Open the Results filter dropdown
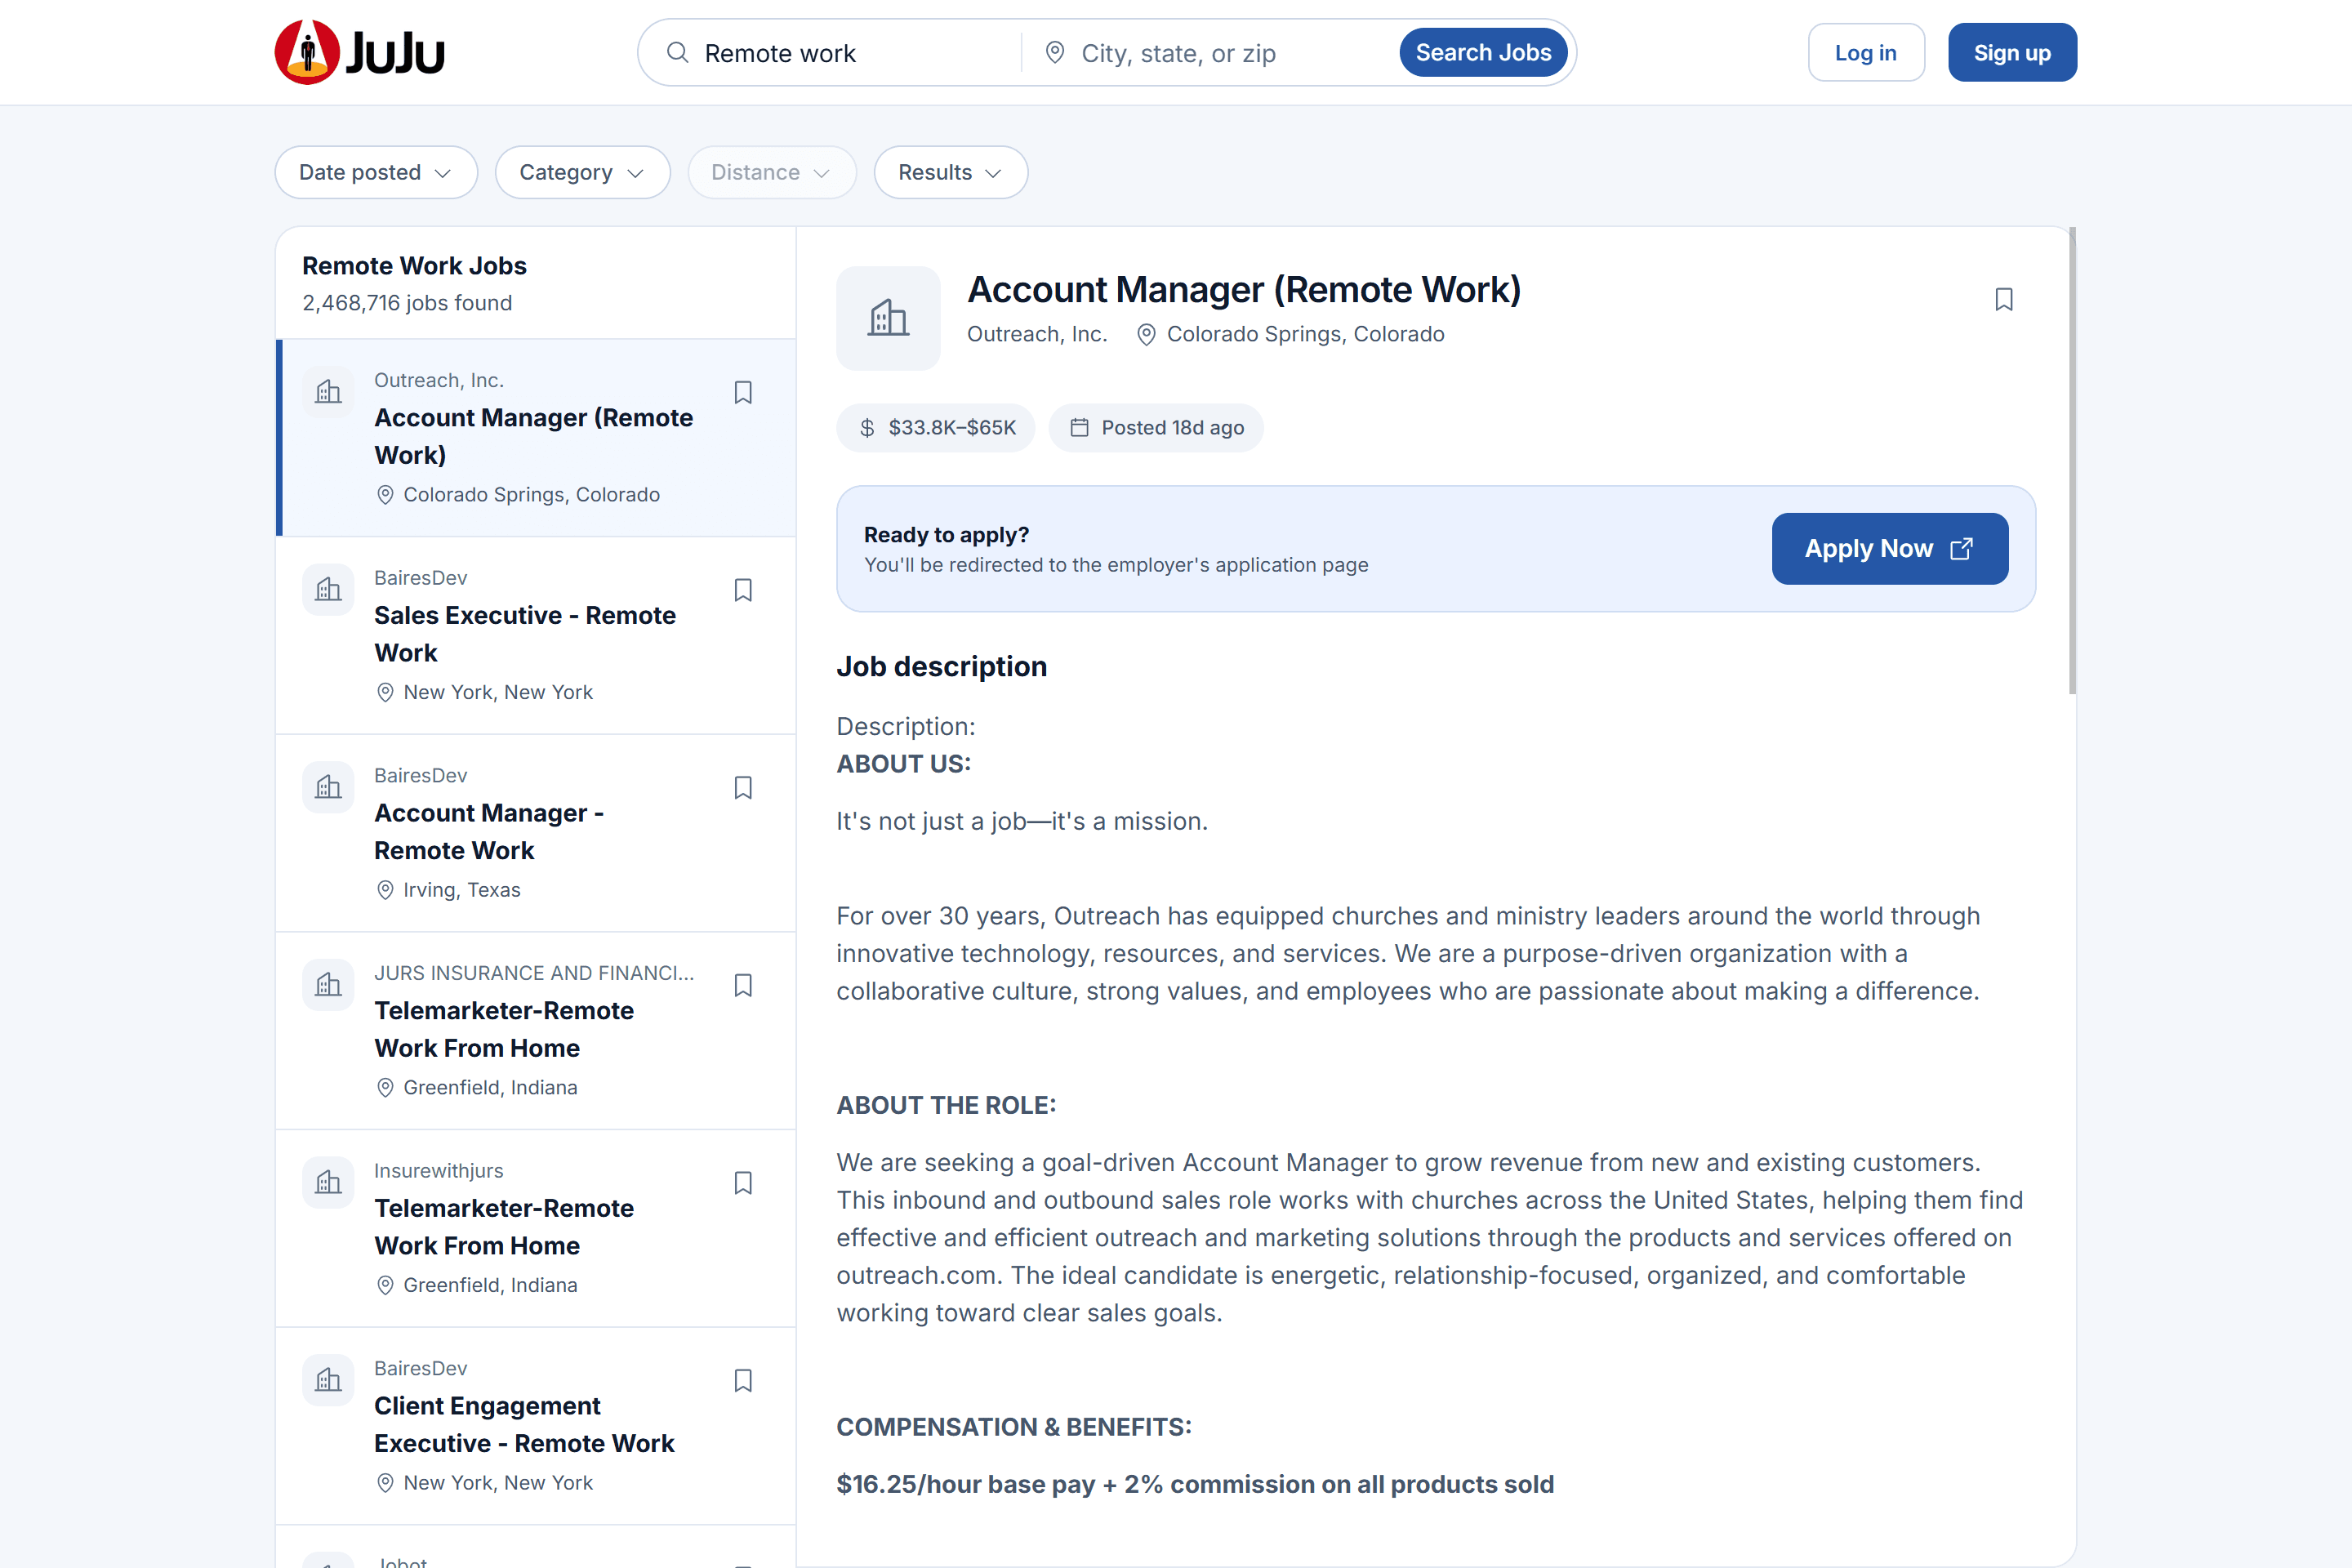 (x=950, y=172)
